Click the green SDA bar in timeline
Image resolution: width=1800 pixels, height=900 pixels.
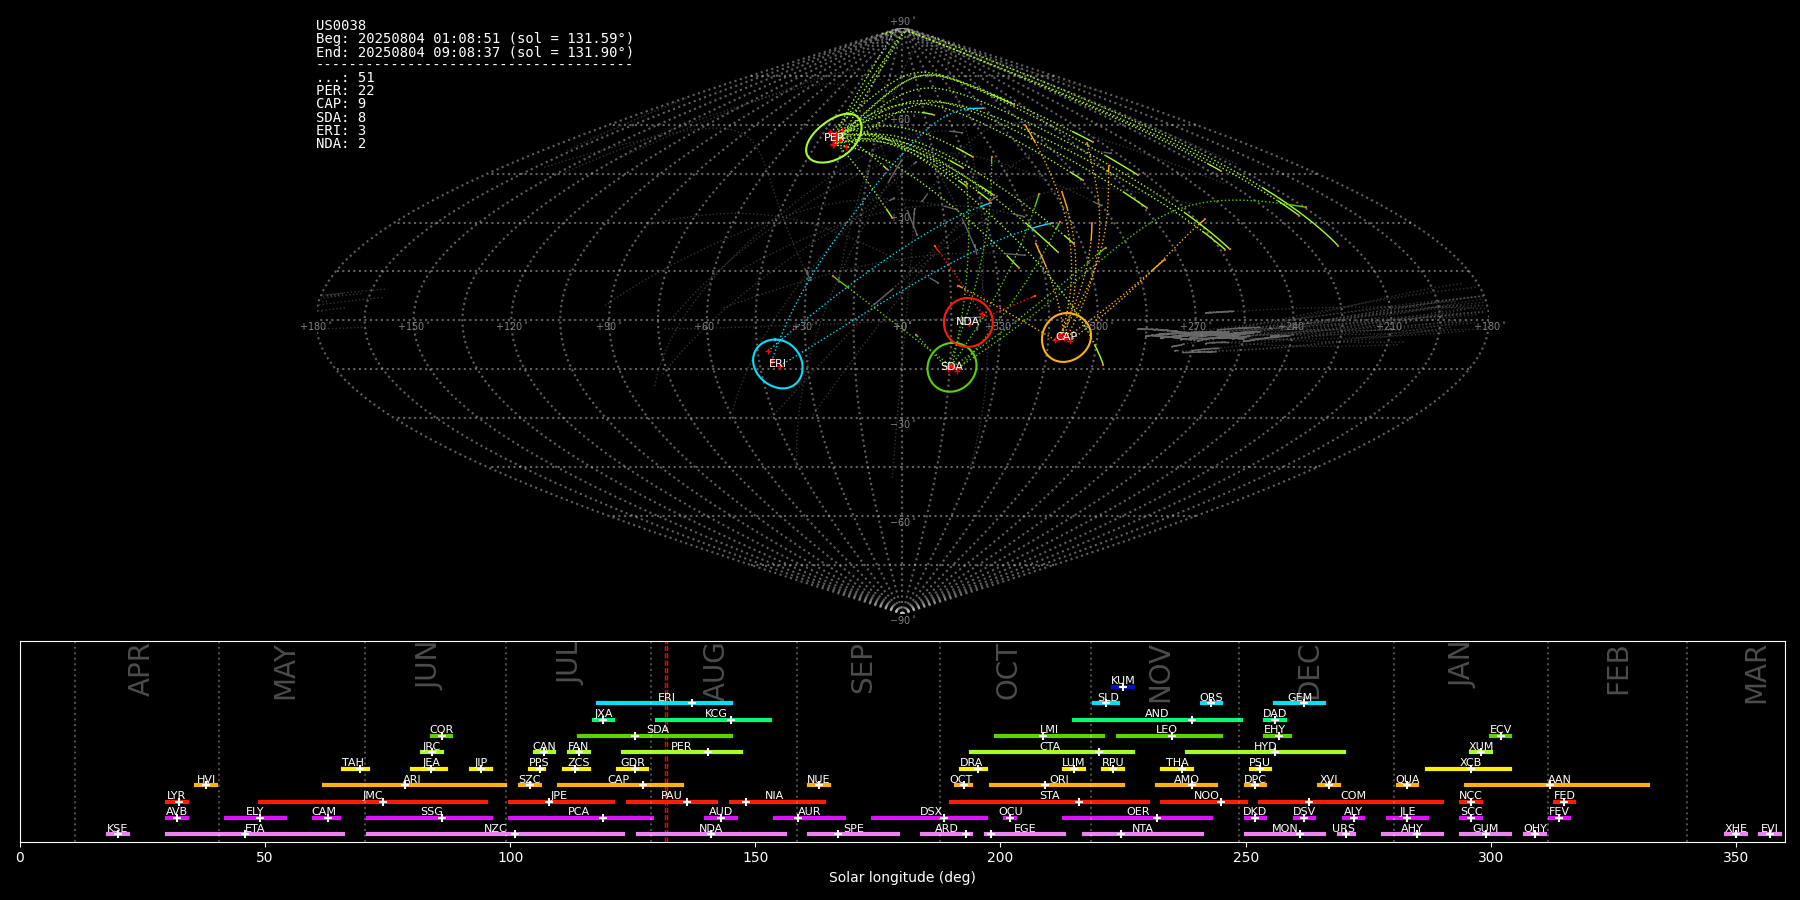(x=655, y=736)
